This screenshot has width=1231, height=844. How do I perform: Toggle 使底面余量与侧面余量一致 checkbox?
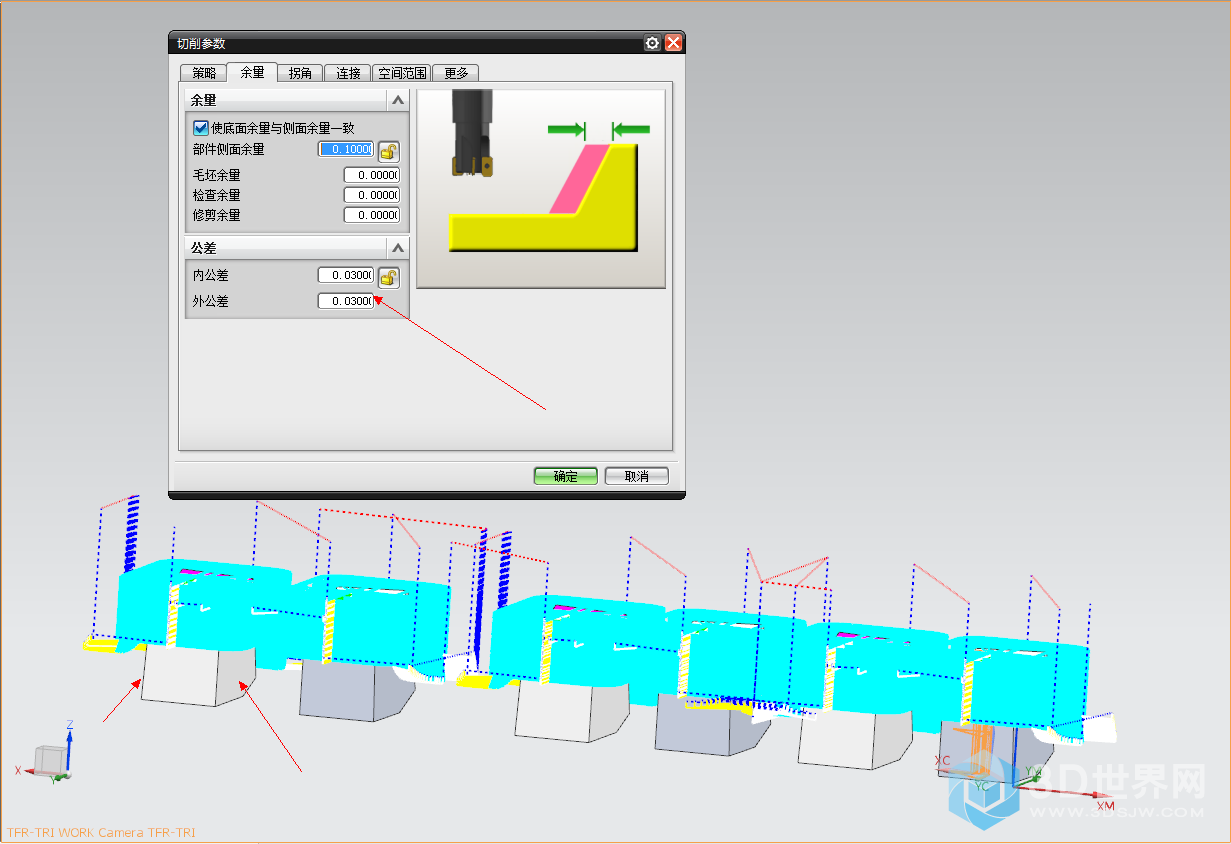201,128
